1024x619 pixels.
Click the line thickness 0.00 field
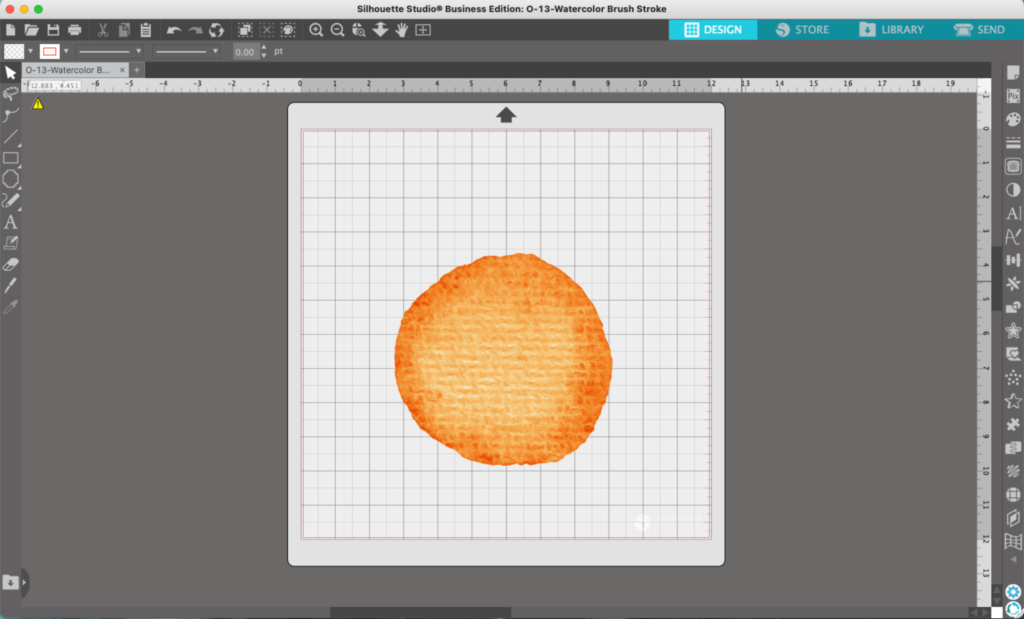(x=246, y=52)
